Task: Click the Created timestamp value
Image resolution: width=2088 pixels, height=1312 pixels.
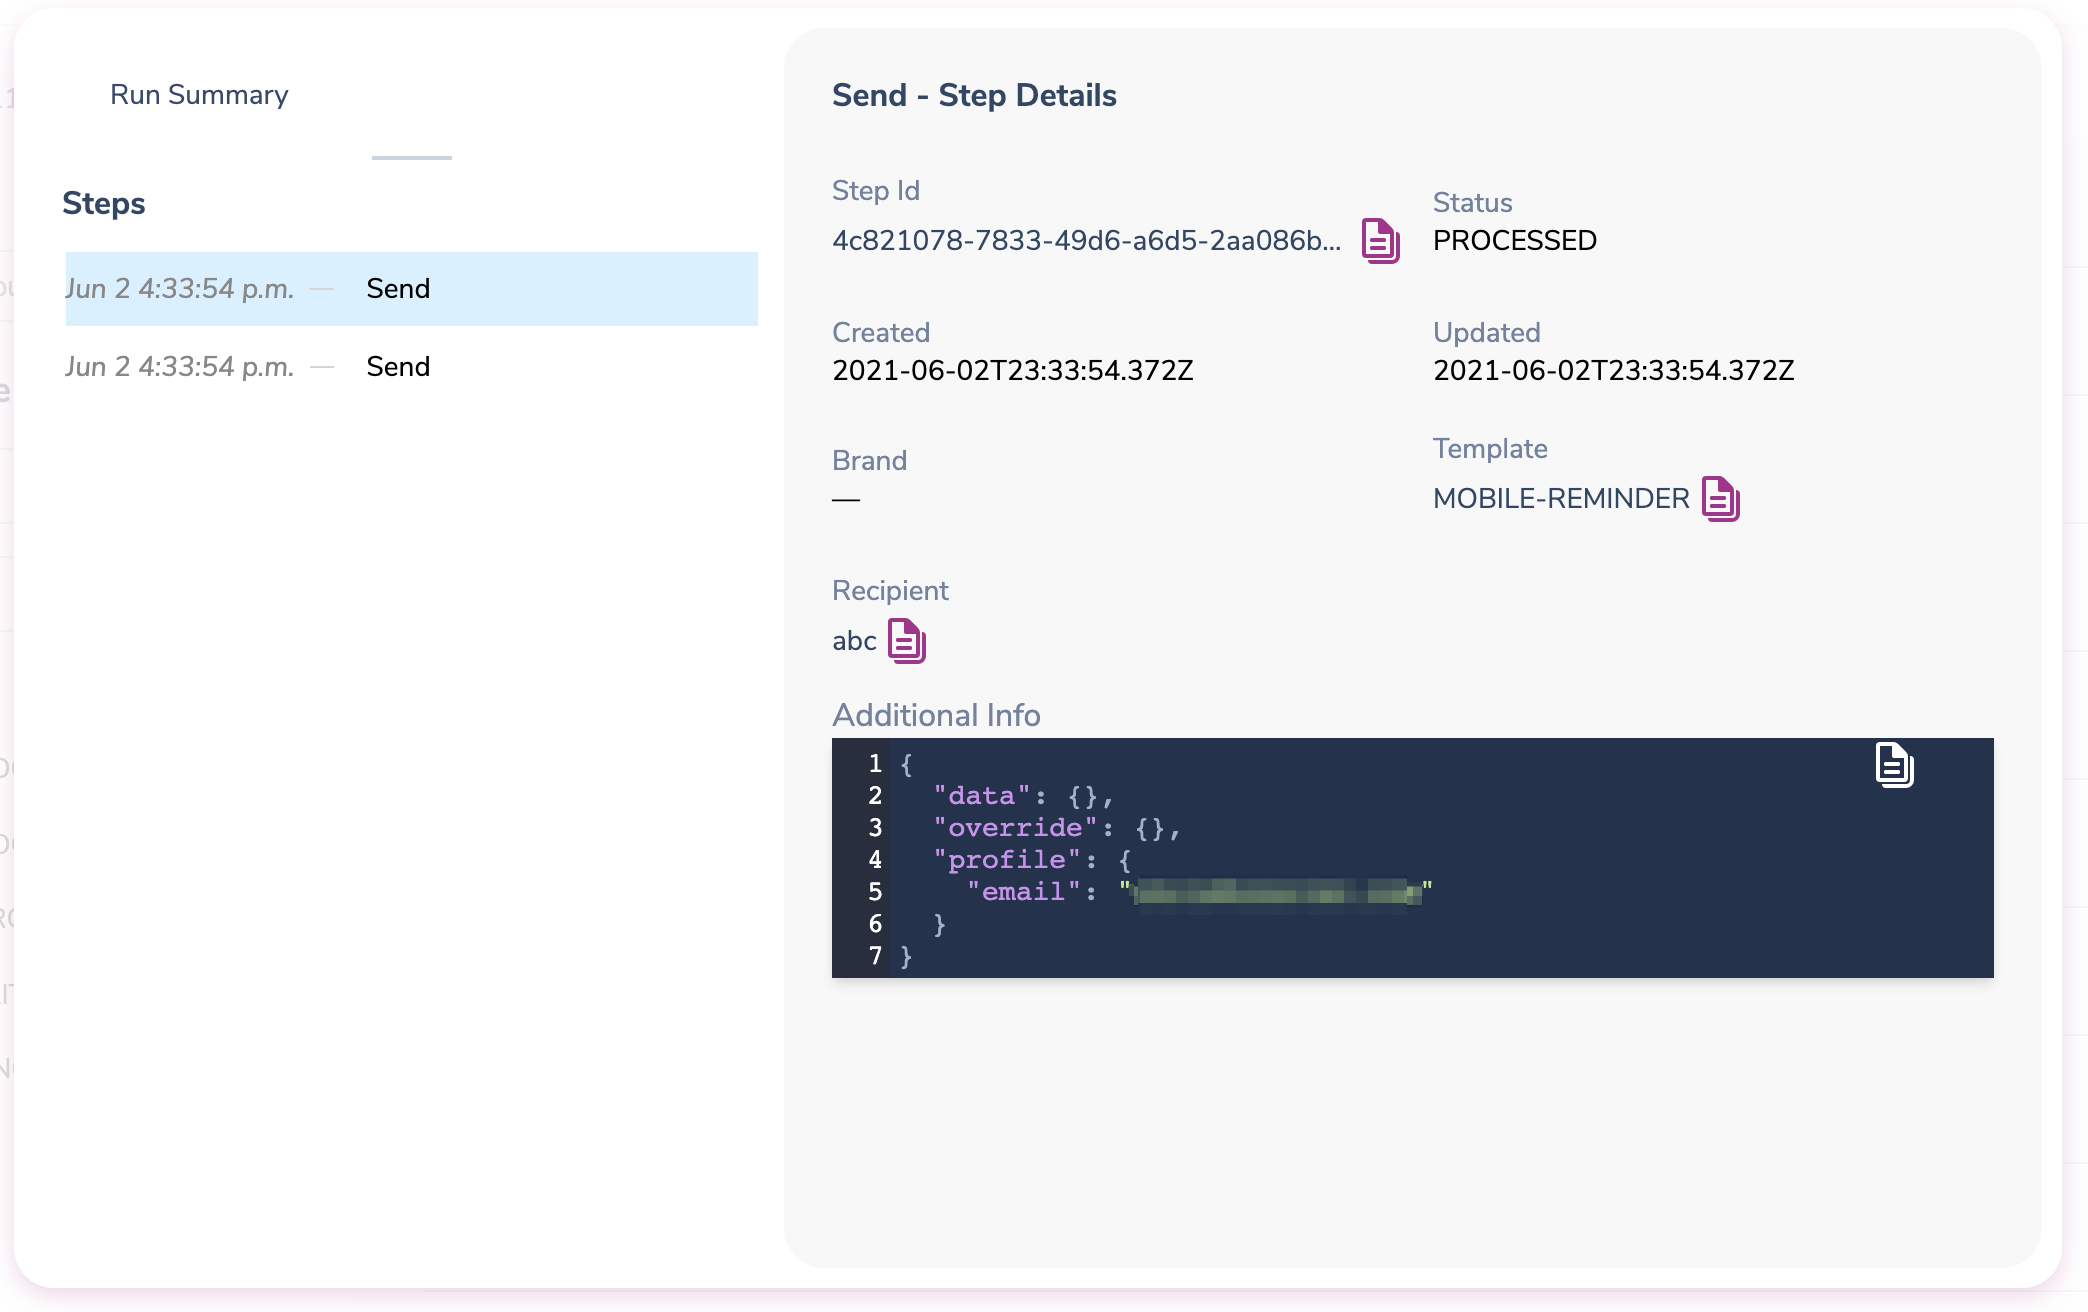Action: [x=1012, y=371]
